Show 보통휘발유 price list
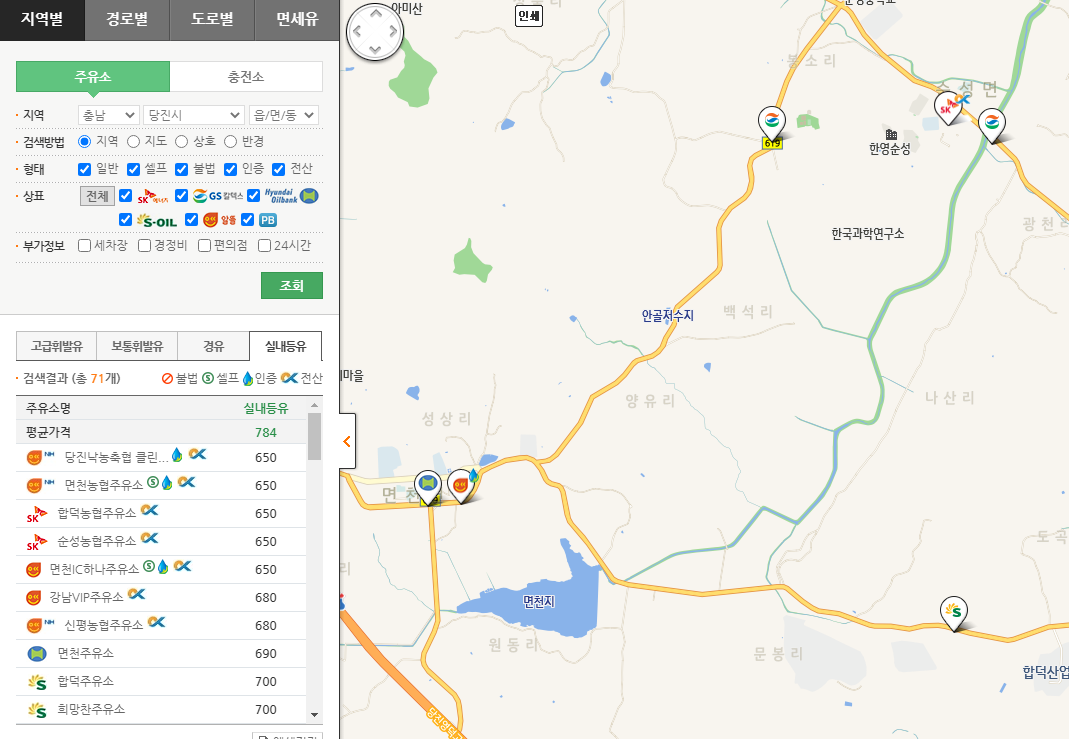This screenshot has width=1069, height=739. tap(137, 346)
